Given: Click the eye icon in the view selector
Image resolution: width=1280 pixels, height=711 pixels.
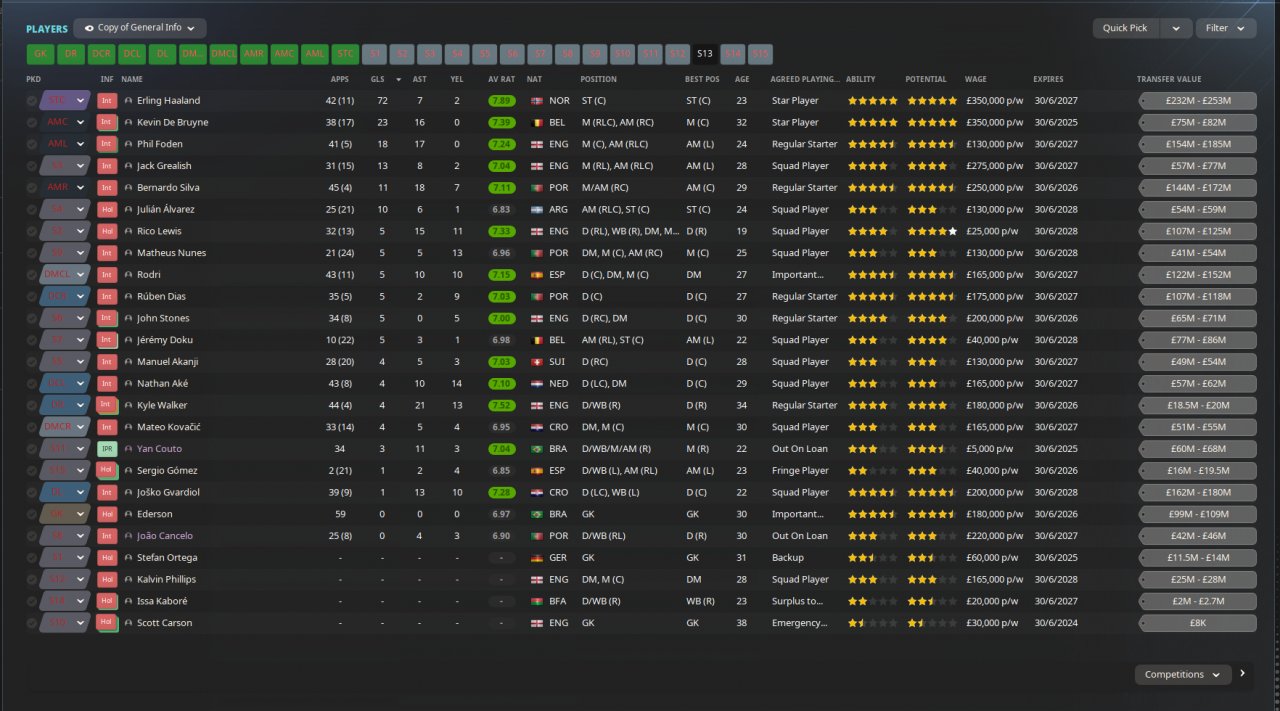Looking at the screenshot, I should (x=89, y=28).
